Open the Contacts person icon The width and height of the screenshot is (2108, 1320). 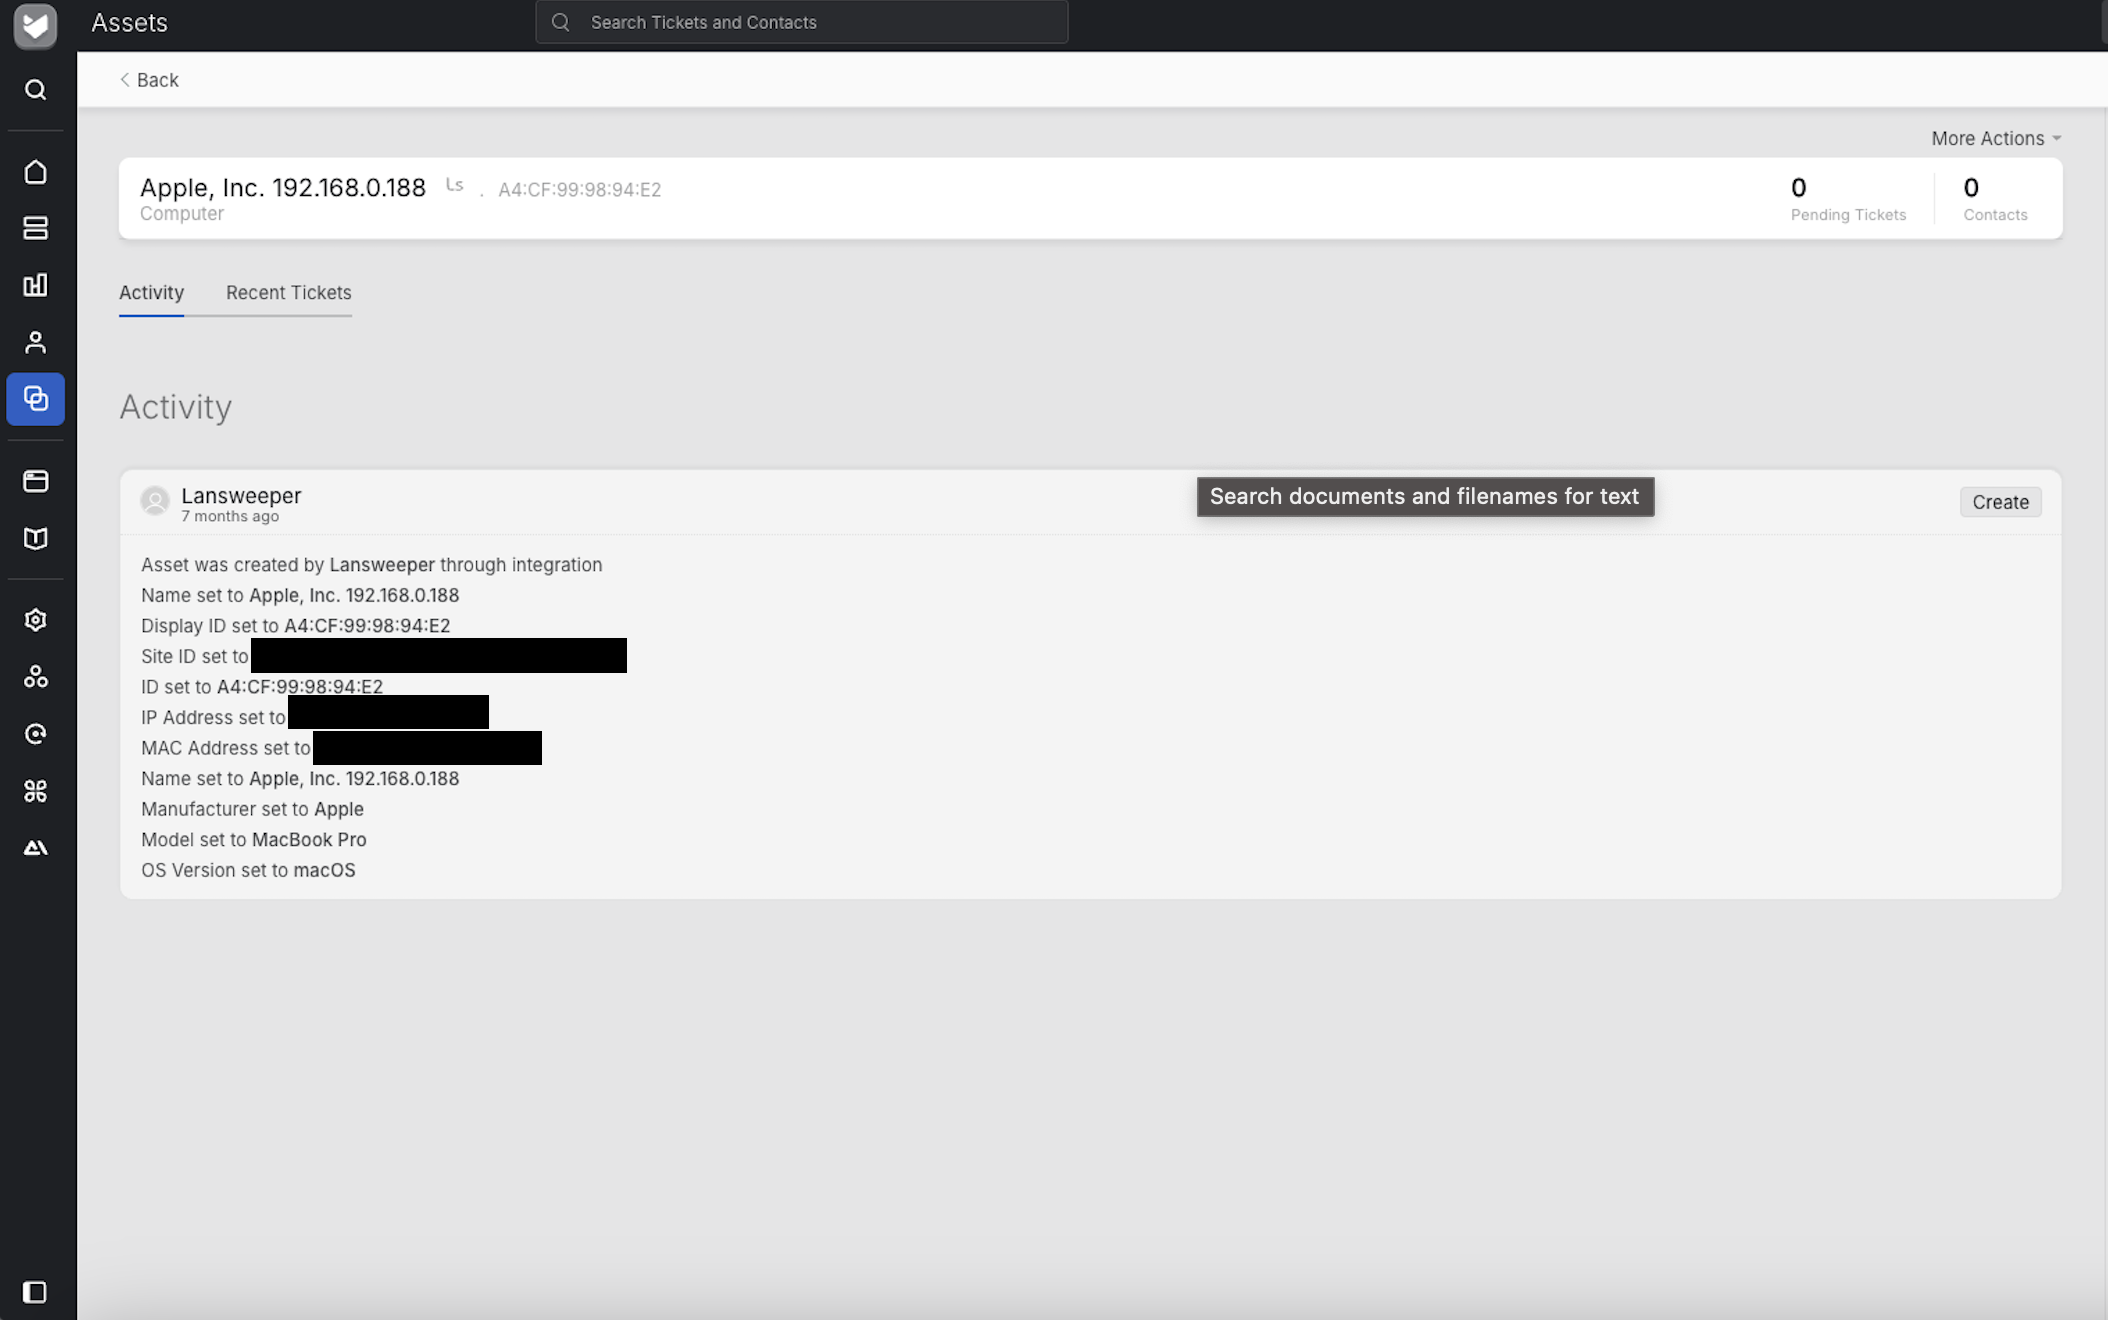pos(35,343)
